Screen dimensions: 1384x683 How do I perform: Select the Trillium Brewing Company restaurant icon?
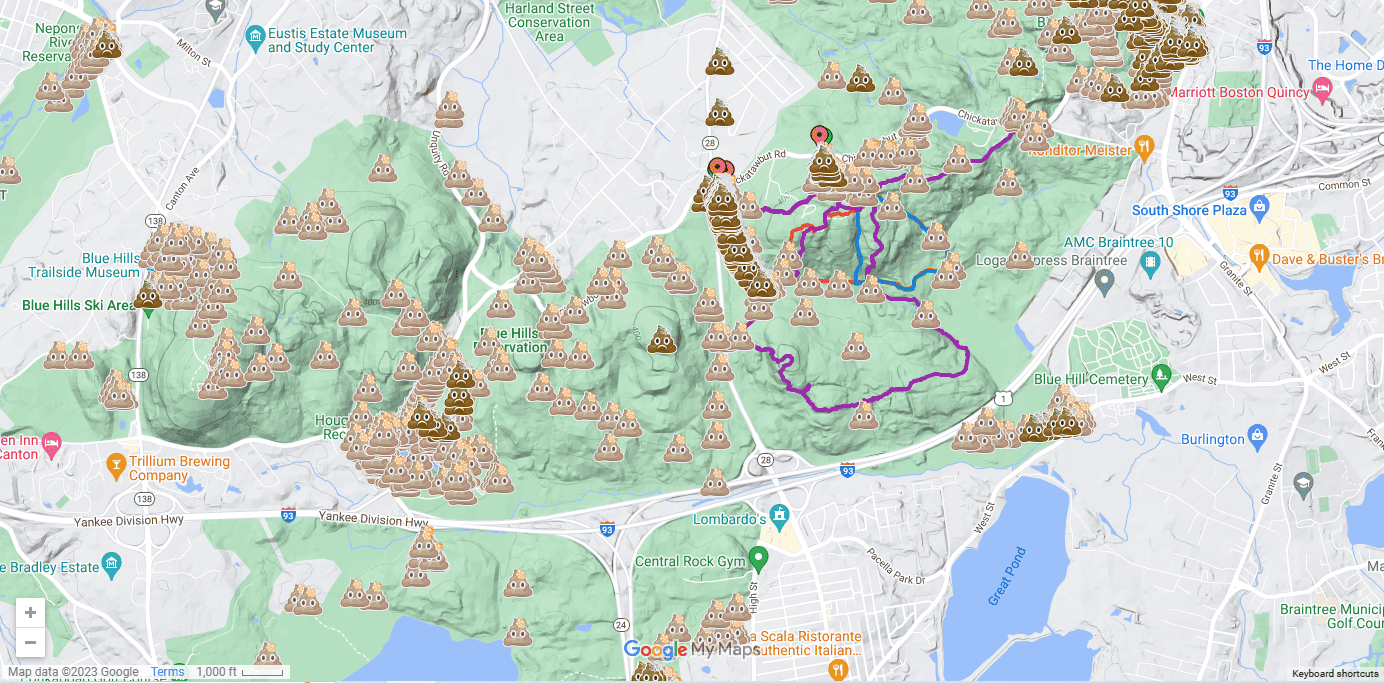tap(117, 465)
